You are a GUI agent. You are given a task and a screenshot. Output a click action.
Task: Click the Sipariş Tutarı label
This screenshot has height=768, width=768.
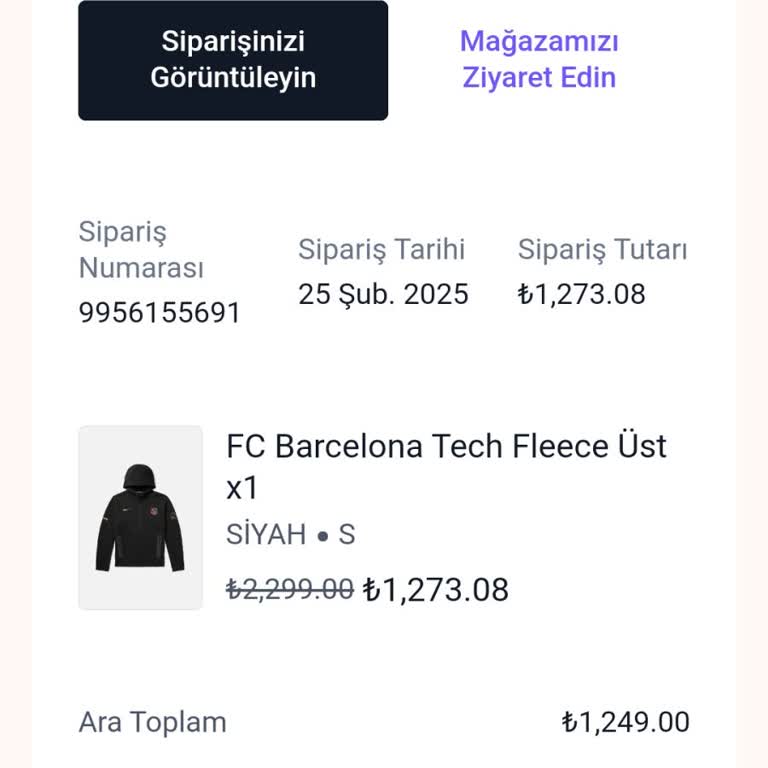point(602,250)
